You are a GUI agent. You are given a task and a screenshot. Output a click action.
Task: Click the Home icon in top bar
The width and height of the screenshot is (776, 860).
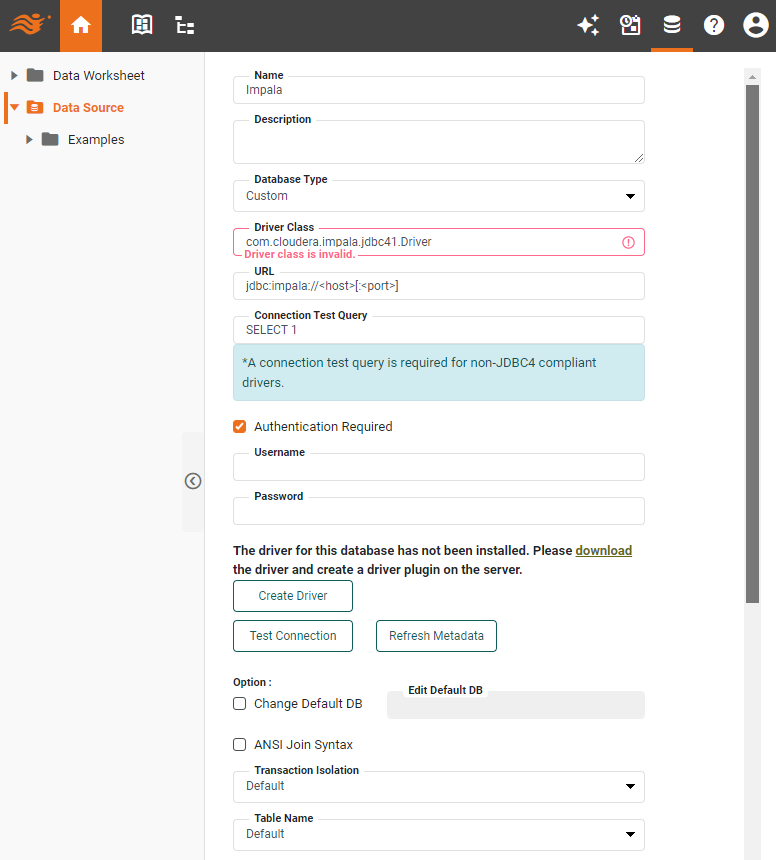(x=81, y=25)
